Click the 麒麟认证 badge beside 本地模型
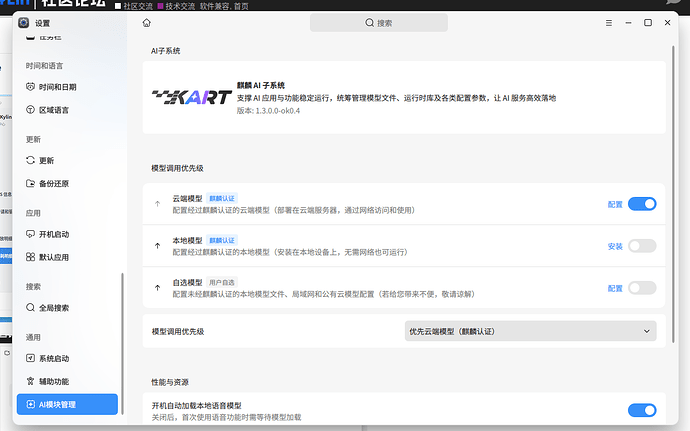 coord(222,240)
